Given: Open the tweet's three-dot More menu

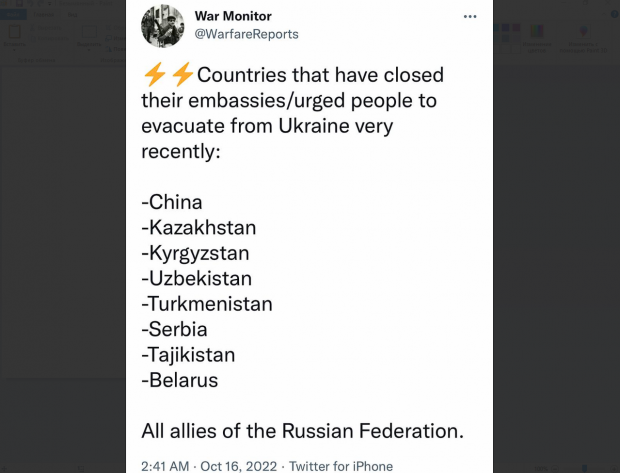Looking at the screenshot, I should (470, 17).
